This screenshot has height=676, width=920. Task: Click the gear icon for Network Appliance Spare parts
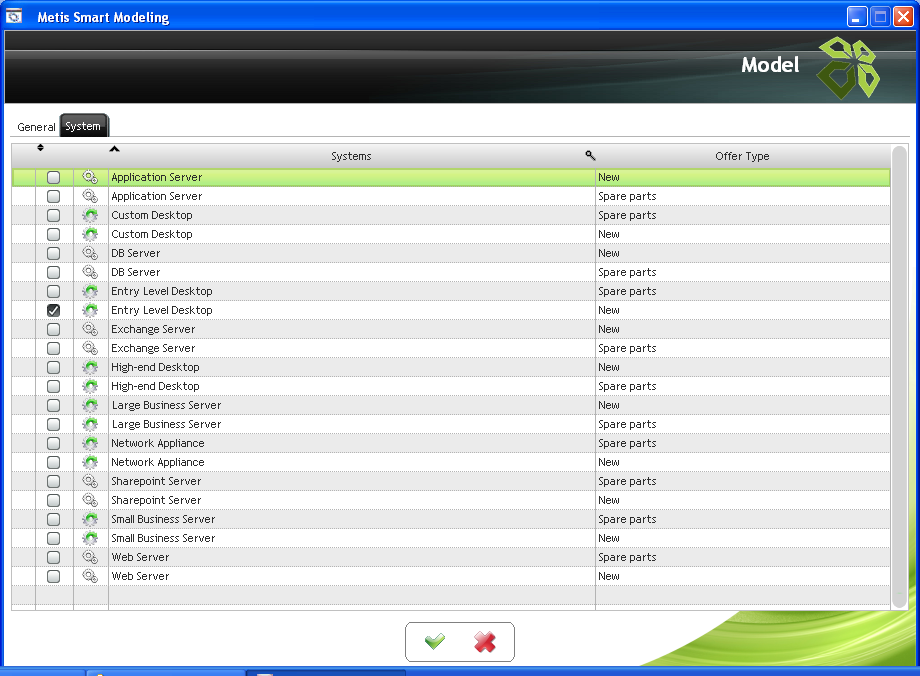point(90,443)
